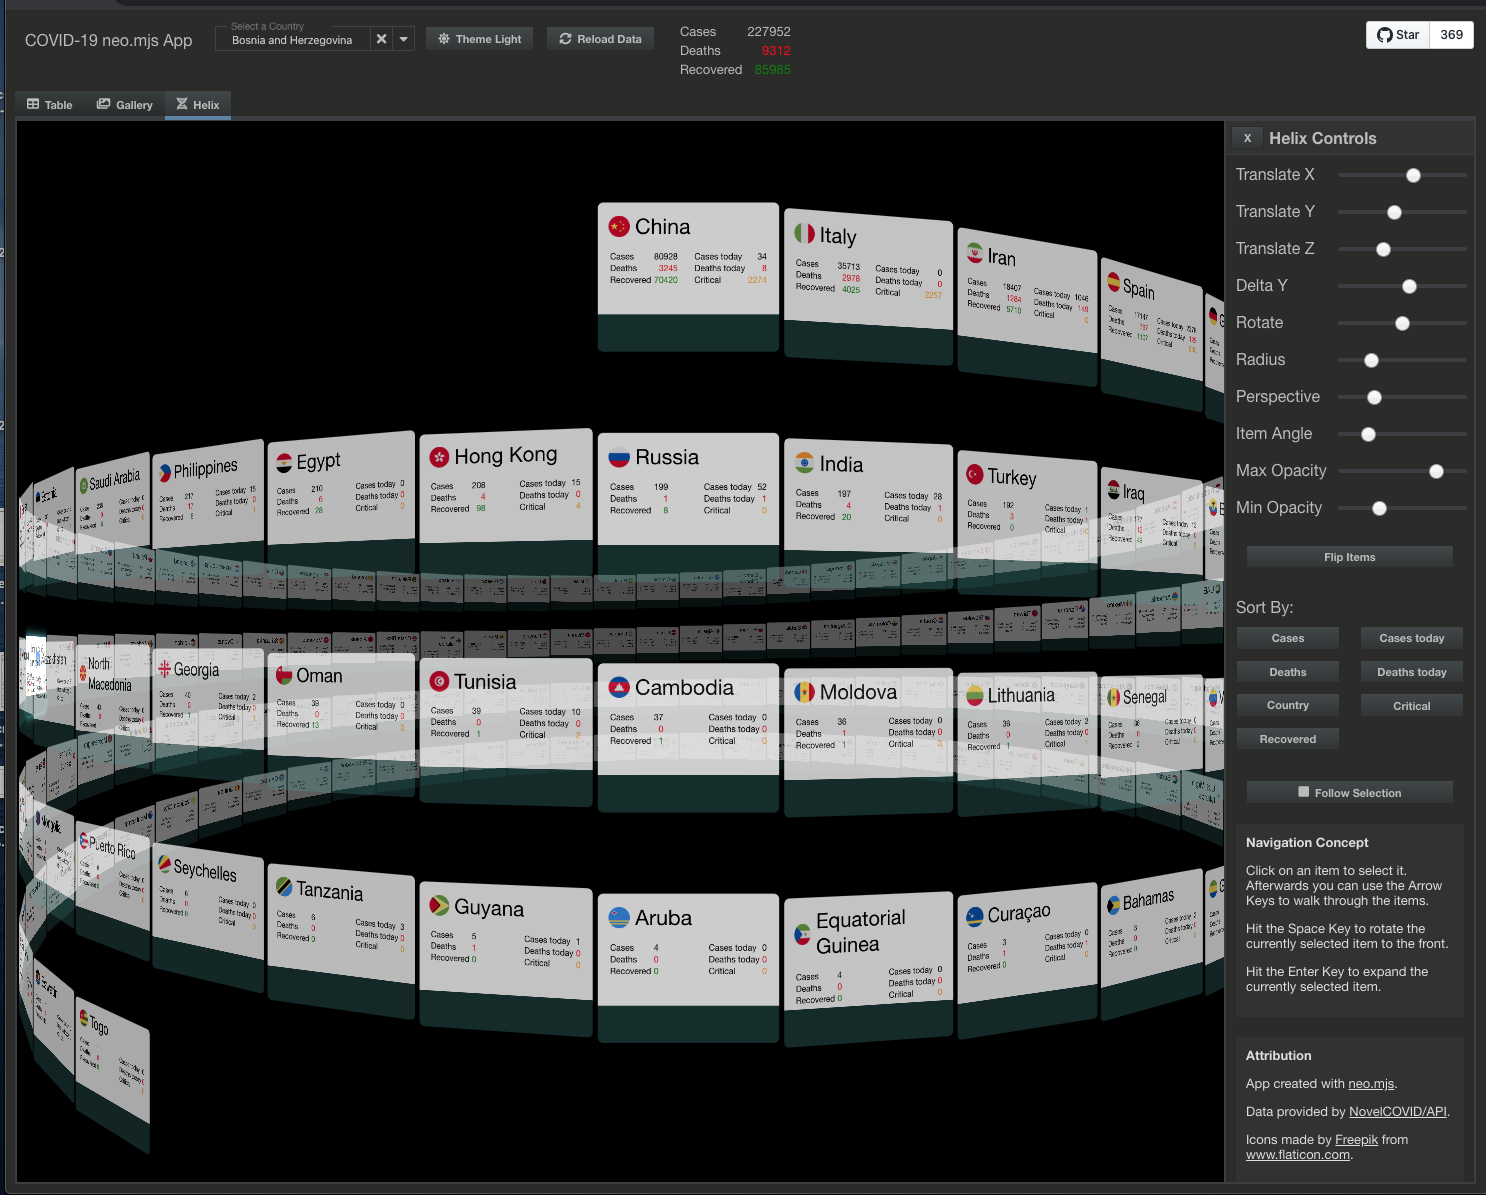
Task: Click the Aruba flag icon
Action: tap(619, 917)
